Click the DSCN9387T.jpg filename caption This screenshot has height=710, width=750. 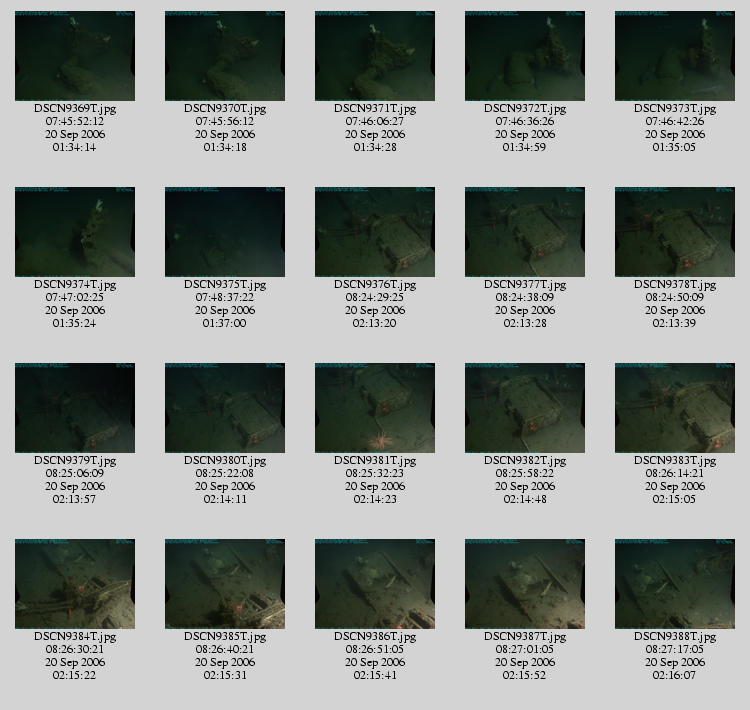tap(525, 637)
